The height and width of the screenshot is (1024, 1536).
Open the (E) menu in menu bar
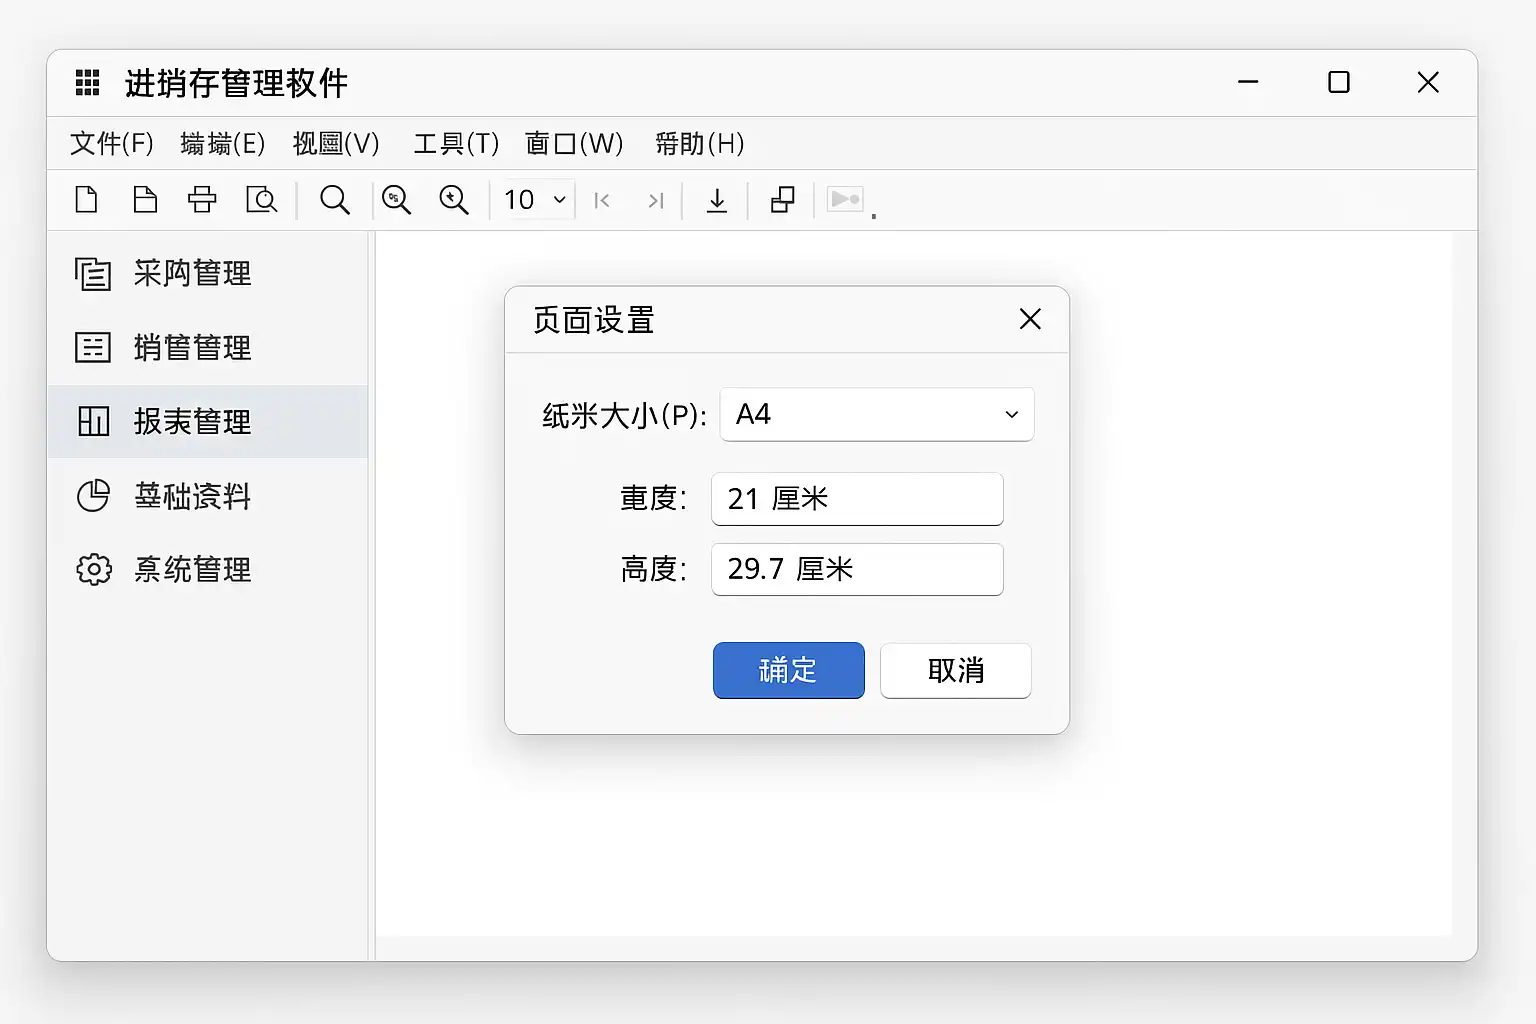pos(223,144)
